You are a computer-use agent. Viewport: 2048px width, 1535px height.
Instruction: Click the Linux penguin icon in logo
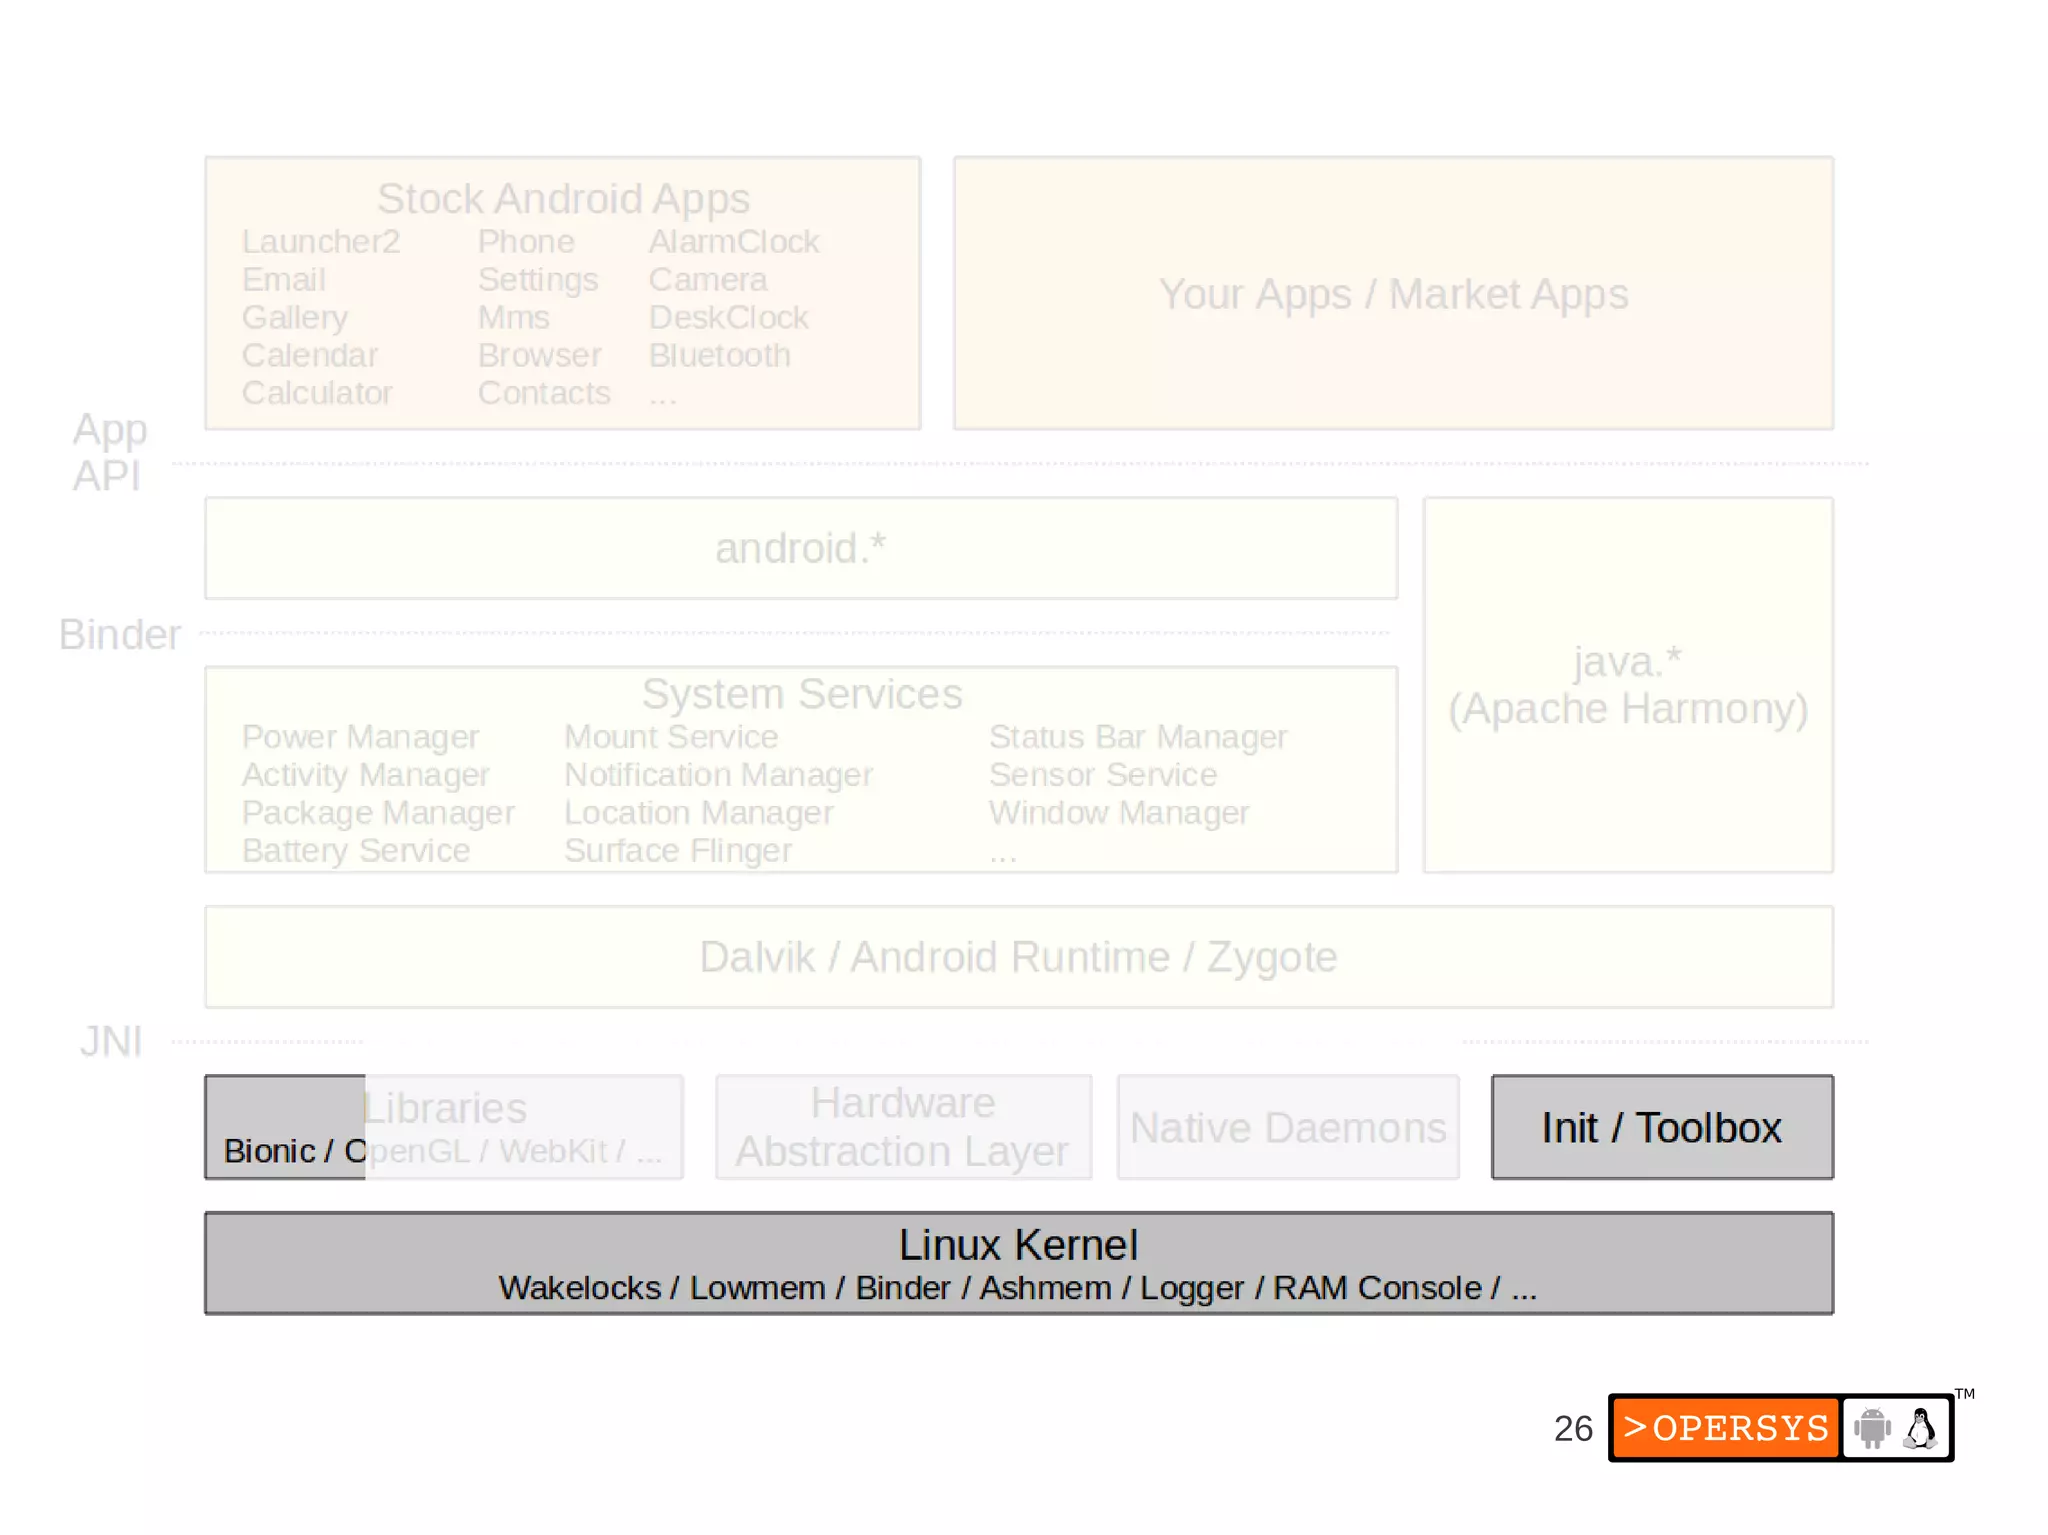point(1920,1427)
